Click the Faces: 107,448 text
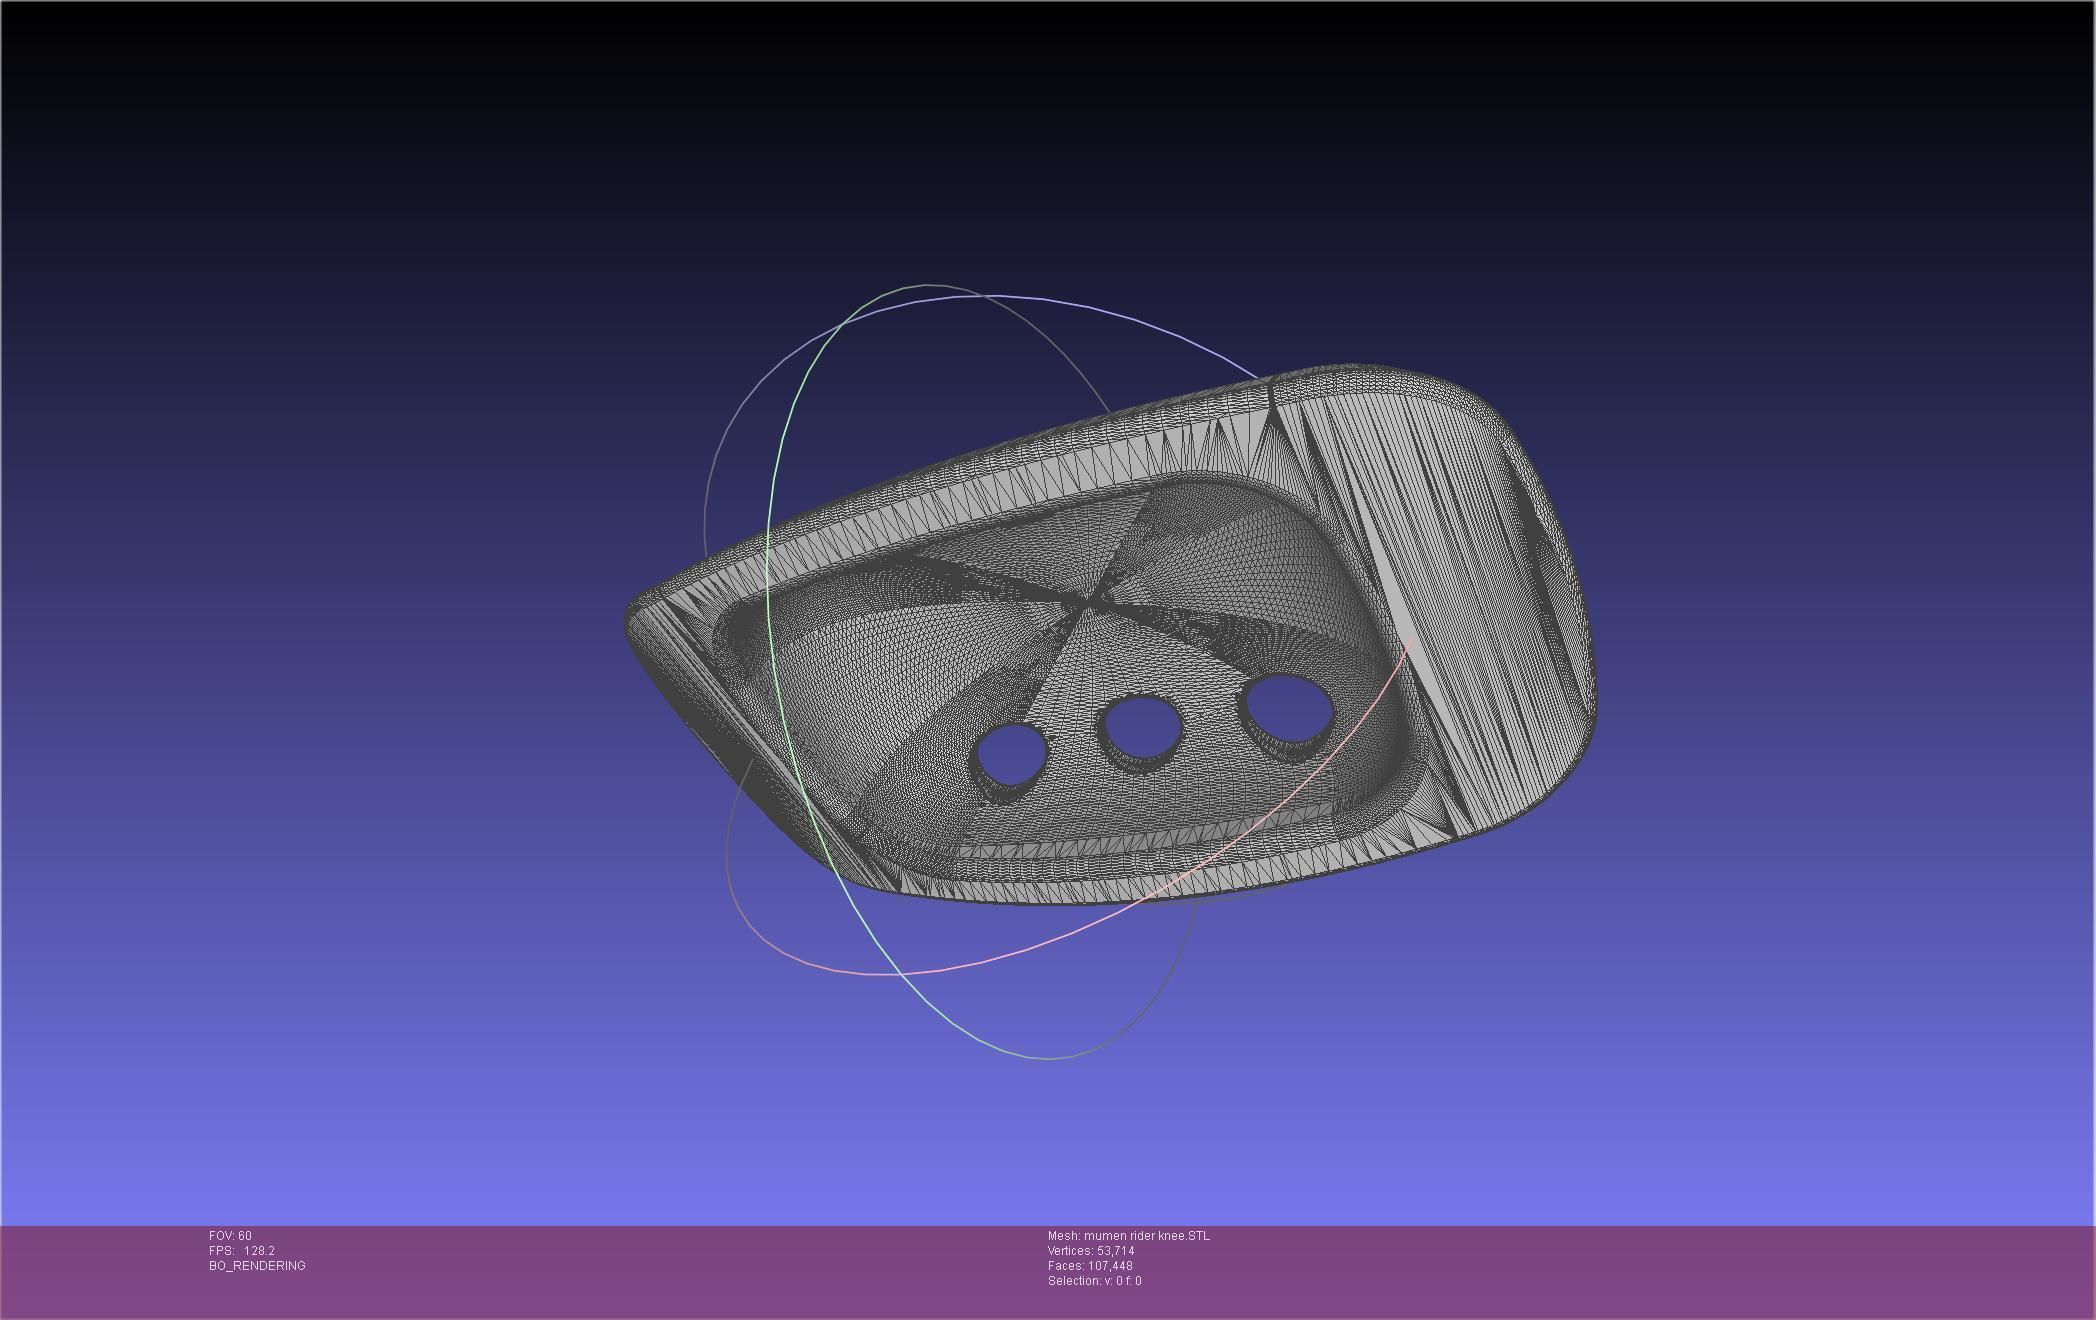The height and width of the screenshot is (1320, 2096). [x=1089, y=1266]
